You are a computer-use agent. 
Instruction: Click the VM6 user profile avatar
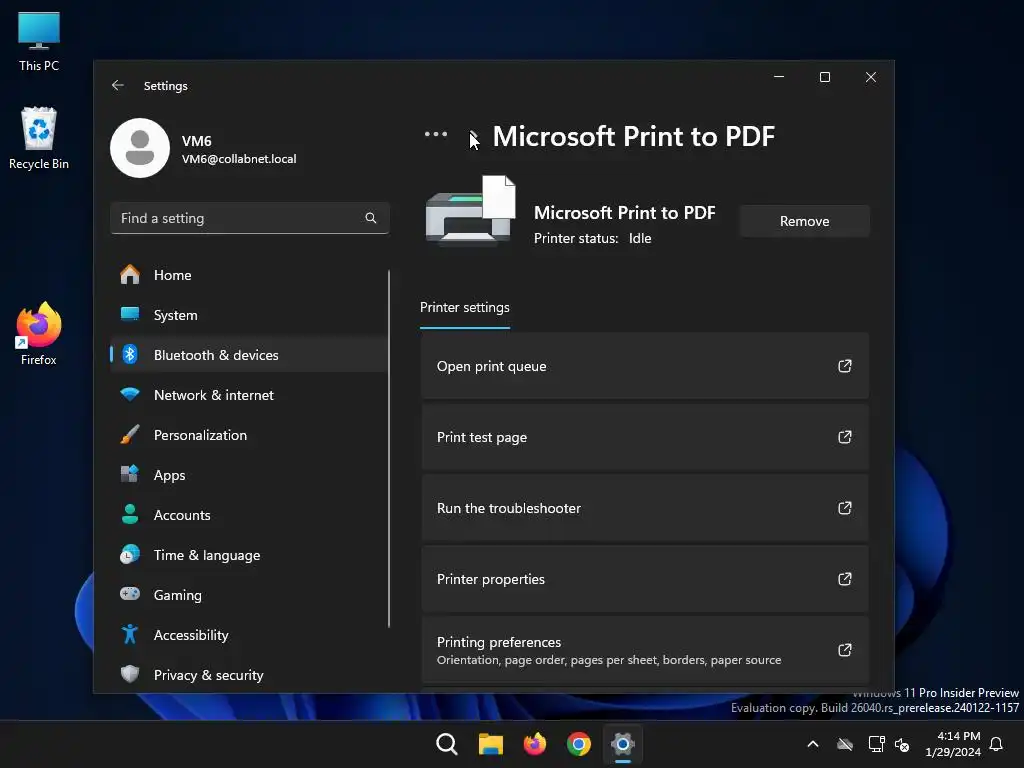point(140,148)
